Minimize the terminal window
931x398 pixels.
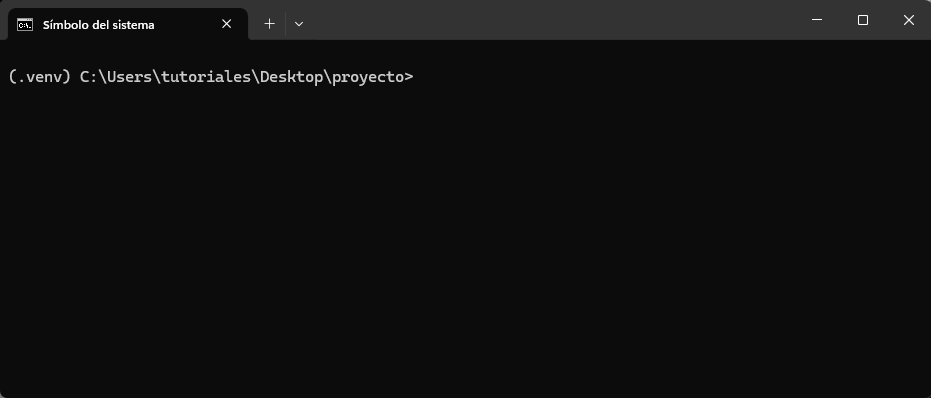[x=817, y=20]
